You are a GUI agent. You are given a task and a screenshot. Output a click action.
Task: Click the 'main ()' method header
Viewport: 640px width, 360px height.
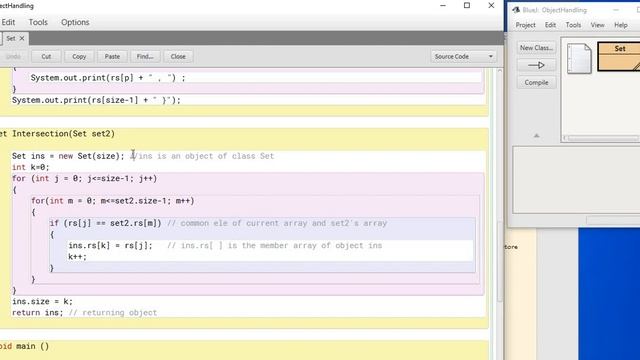point(33,346)
